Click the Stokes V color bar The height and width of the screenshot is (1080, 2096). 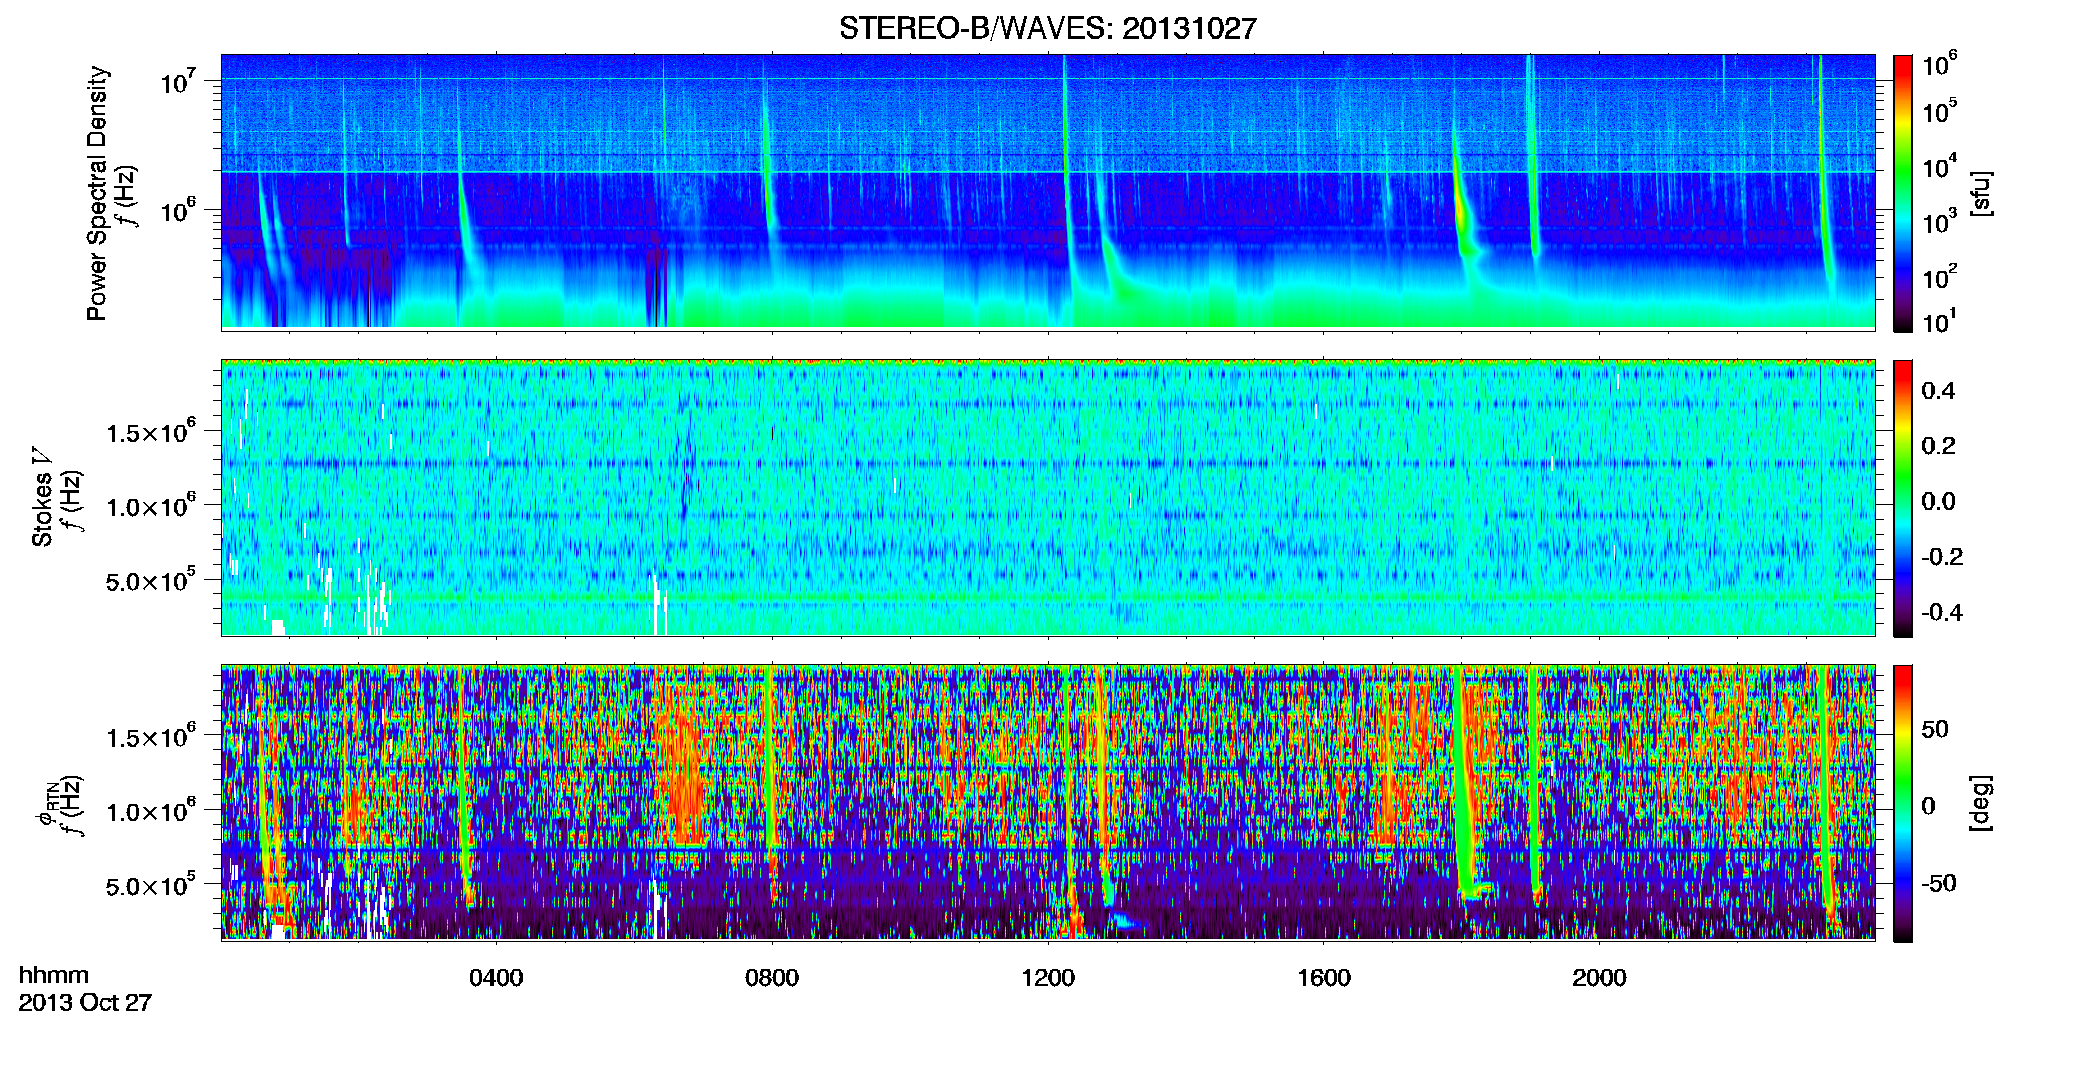(1903, 498)
